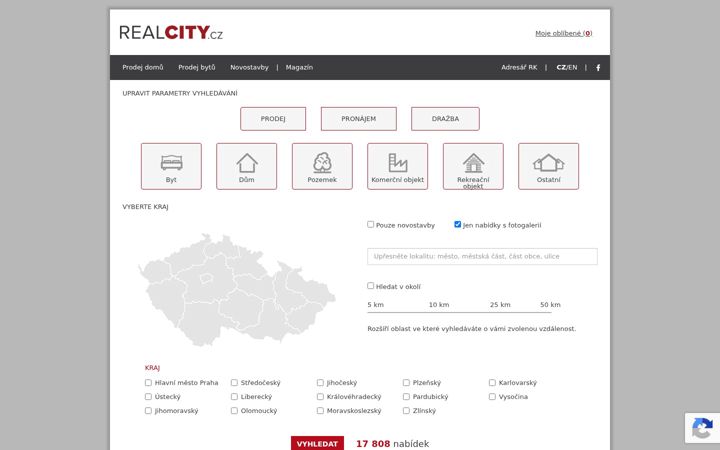Pick the Komerční objekt factory icon
This screenshot has height=450, width=720.
point(398,166)
